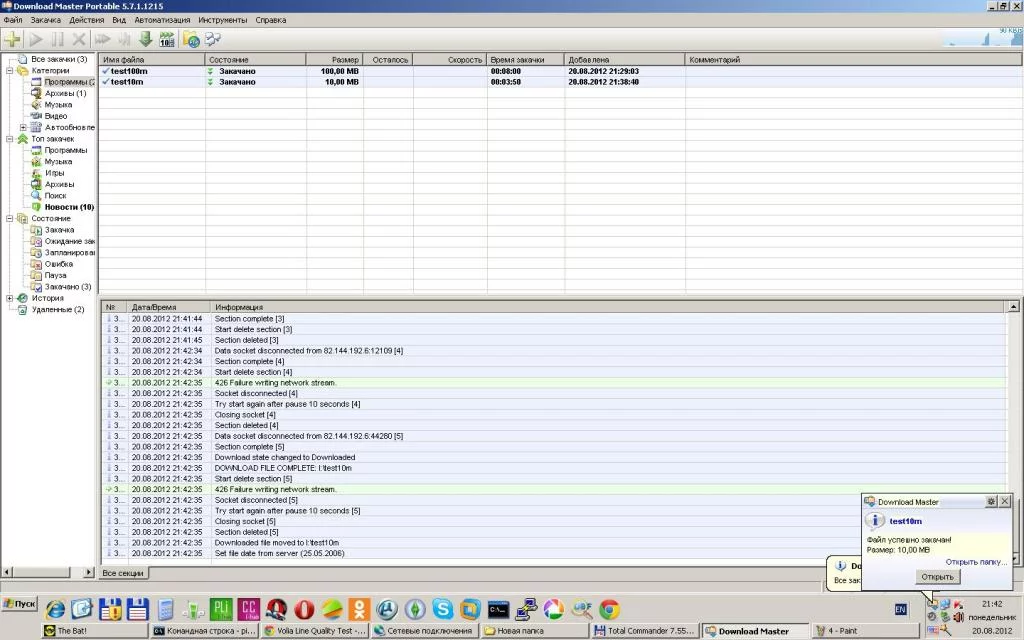
Task: Collapse the Состояние tree branch
Action: [x=10, y=218]
